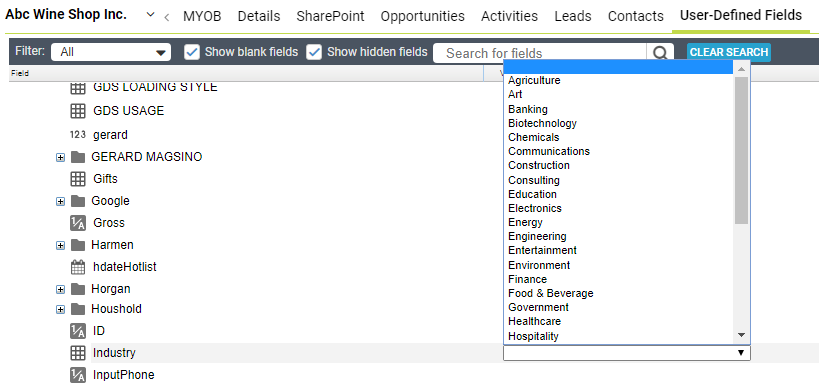This screenshot has width=819, height=386.
Task: Click the Google folder icon
Action: 78,201
